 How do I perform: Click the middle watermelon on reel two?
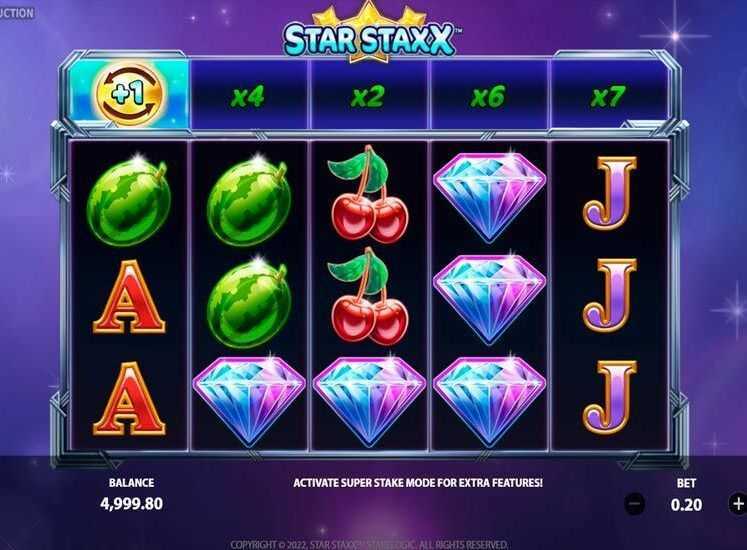[x=249, y=303]
